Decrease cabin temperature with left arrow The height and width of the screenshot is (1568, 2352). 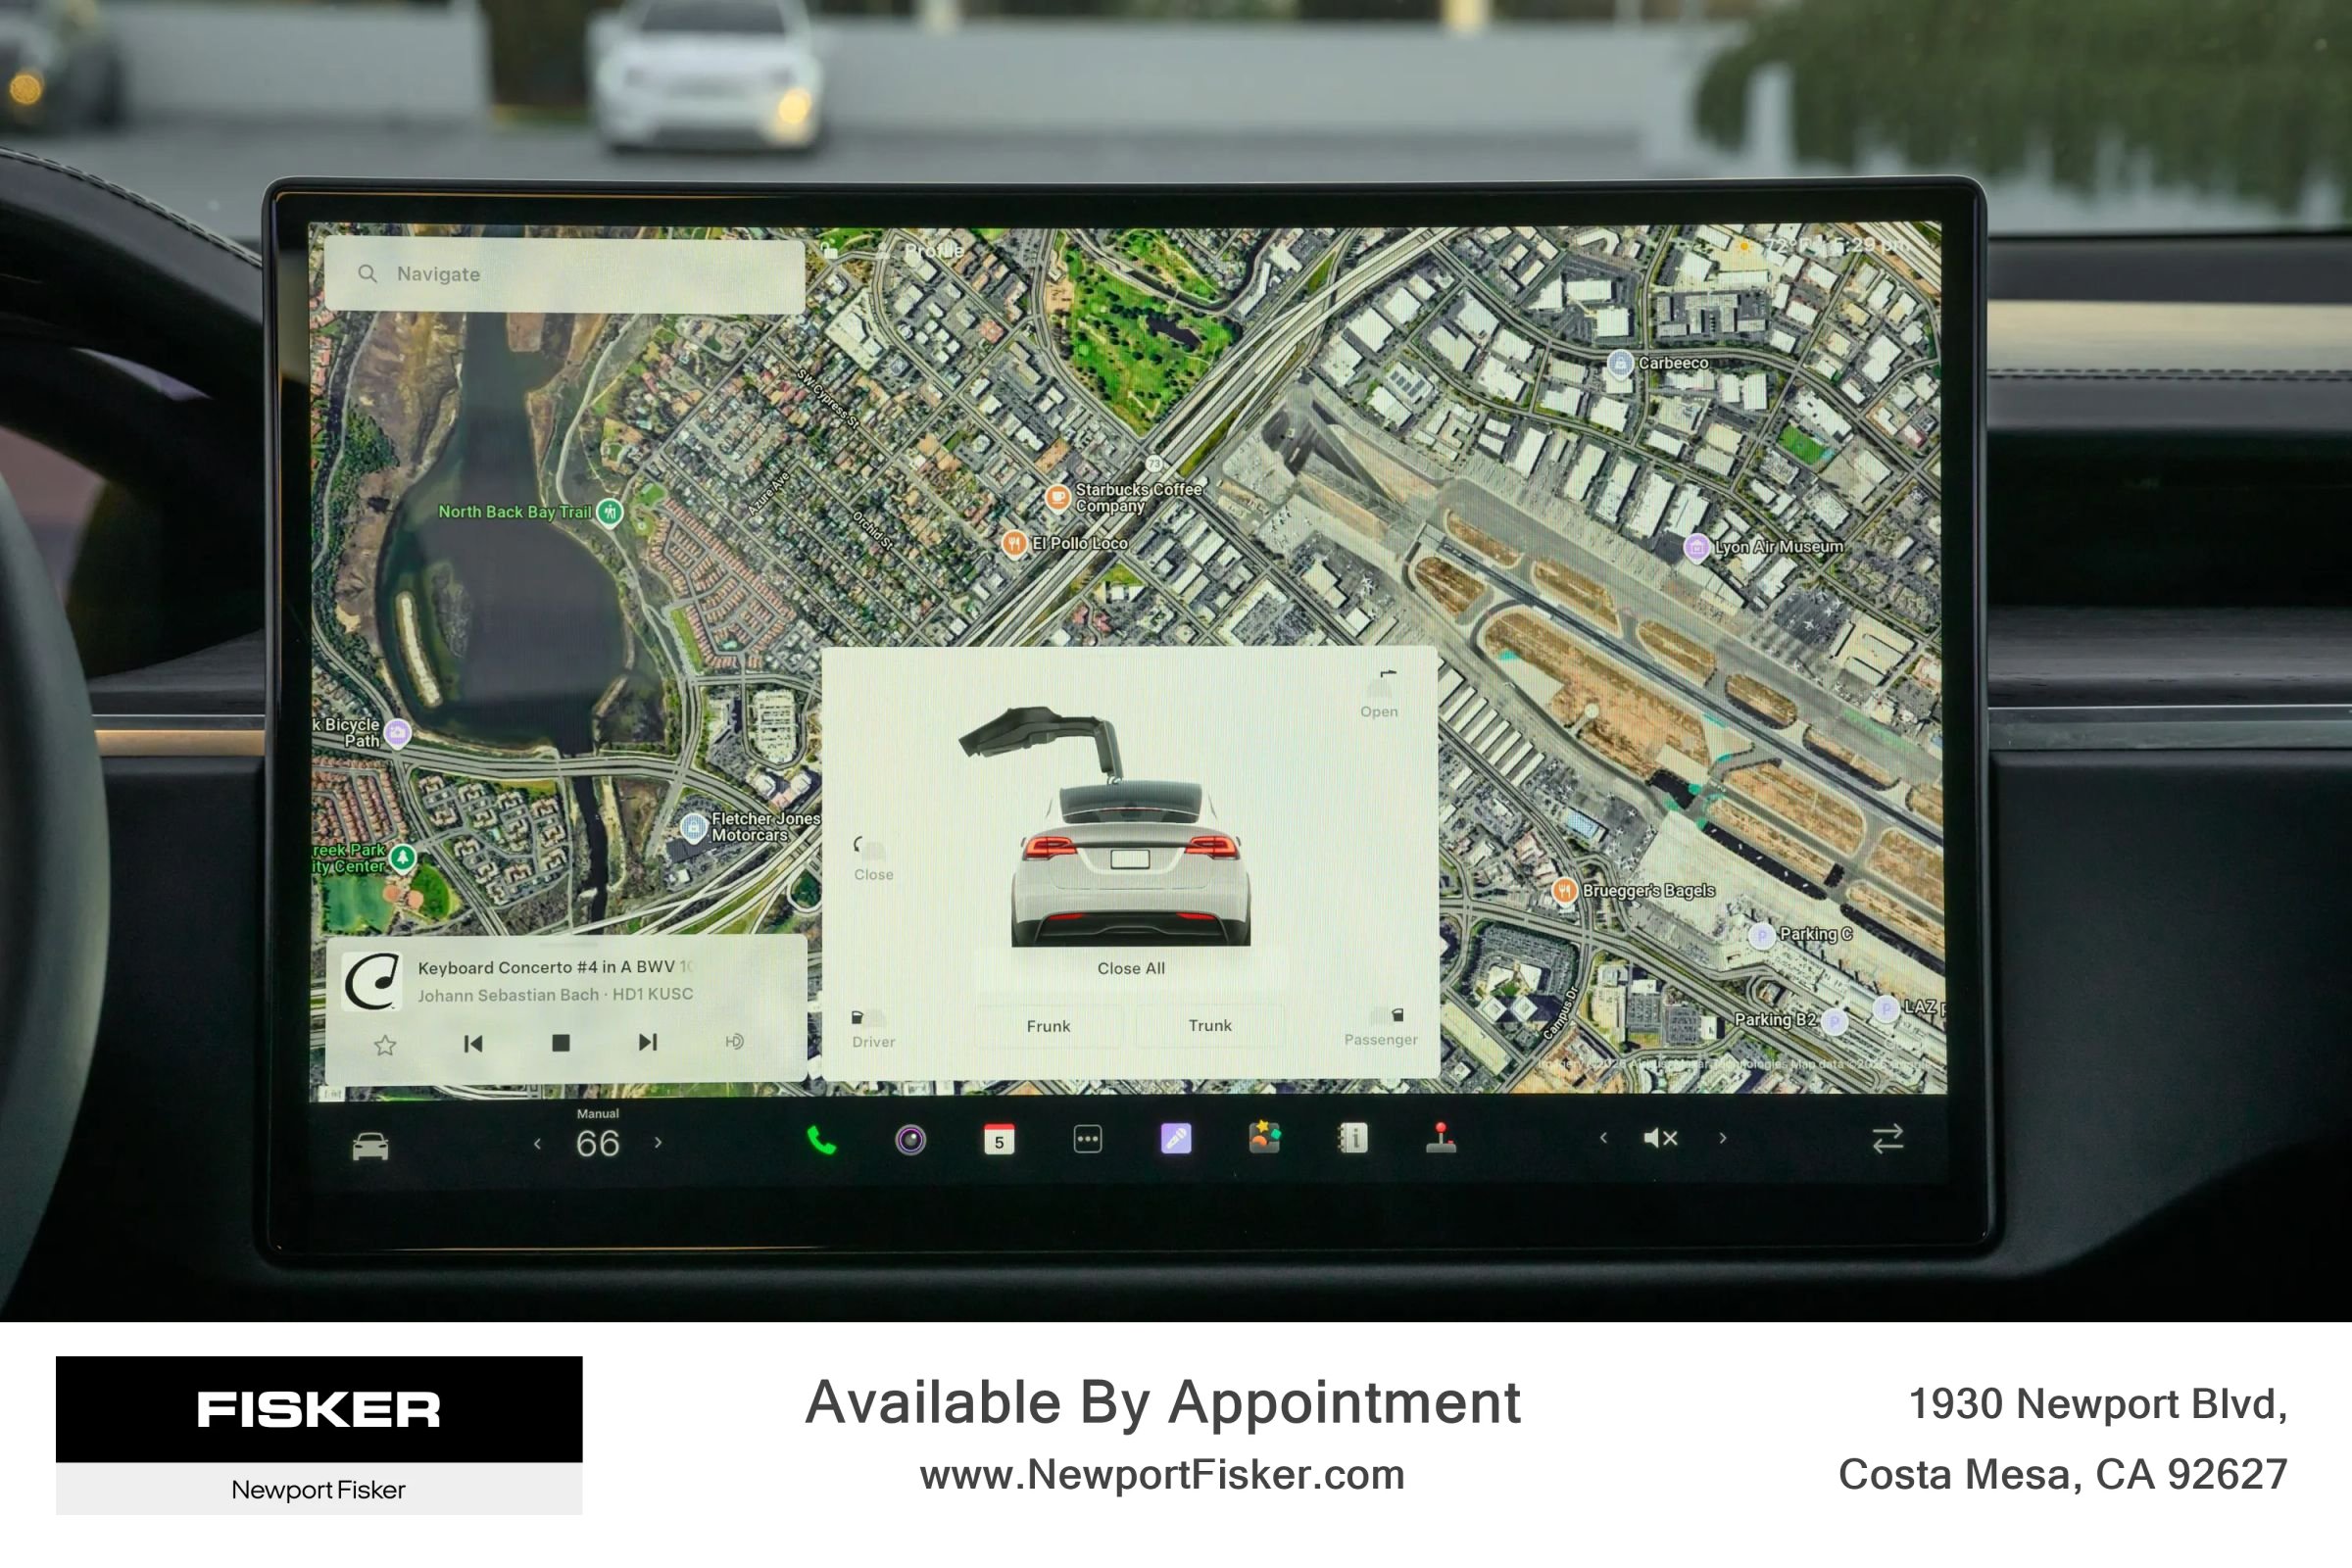[x=538, y=1144]
